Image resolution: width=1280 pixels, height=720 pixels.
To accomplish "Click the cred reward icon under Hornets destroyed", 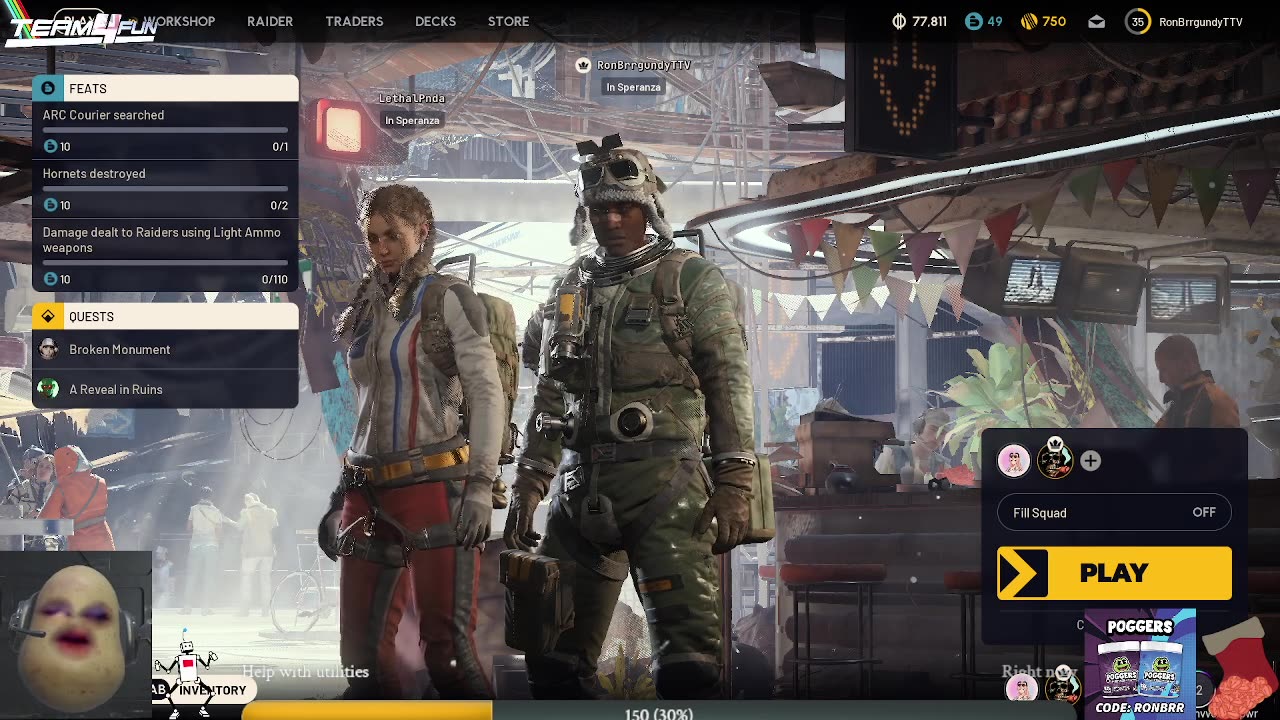I will pos(51,205).
